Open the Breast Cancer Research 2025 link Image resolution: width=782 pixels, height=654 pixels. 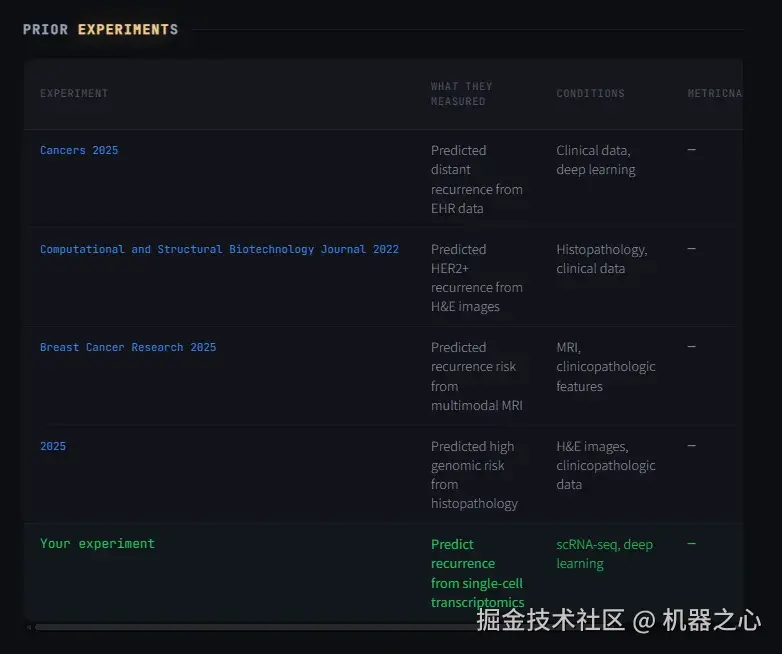pos(128,347)
